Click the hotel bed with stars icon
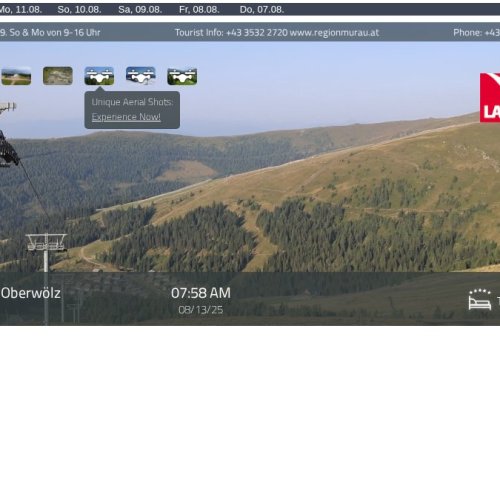Screen dimensions: 500x500 tap(480, 299)
